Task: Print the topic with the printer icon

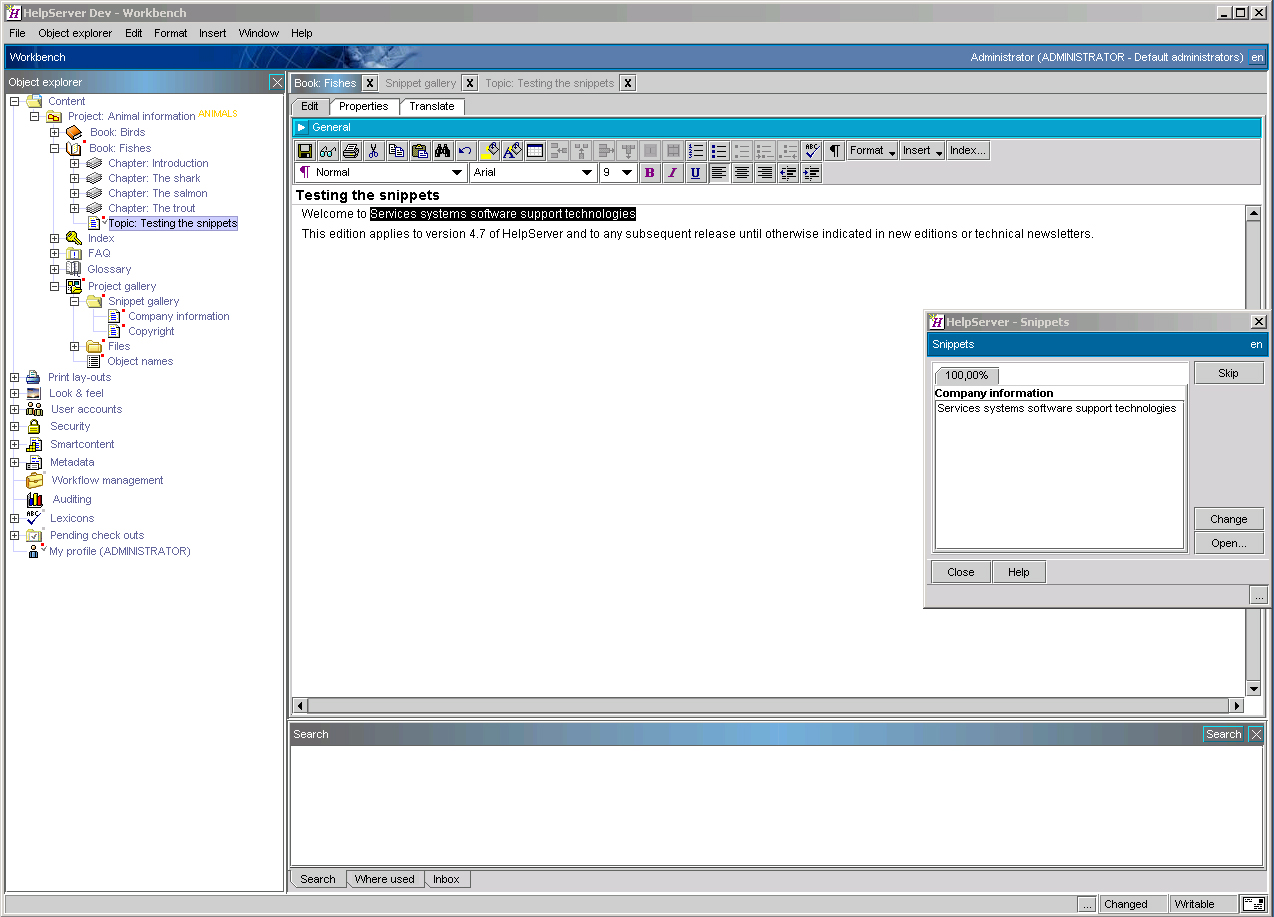Action: 351,151
